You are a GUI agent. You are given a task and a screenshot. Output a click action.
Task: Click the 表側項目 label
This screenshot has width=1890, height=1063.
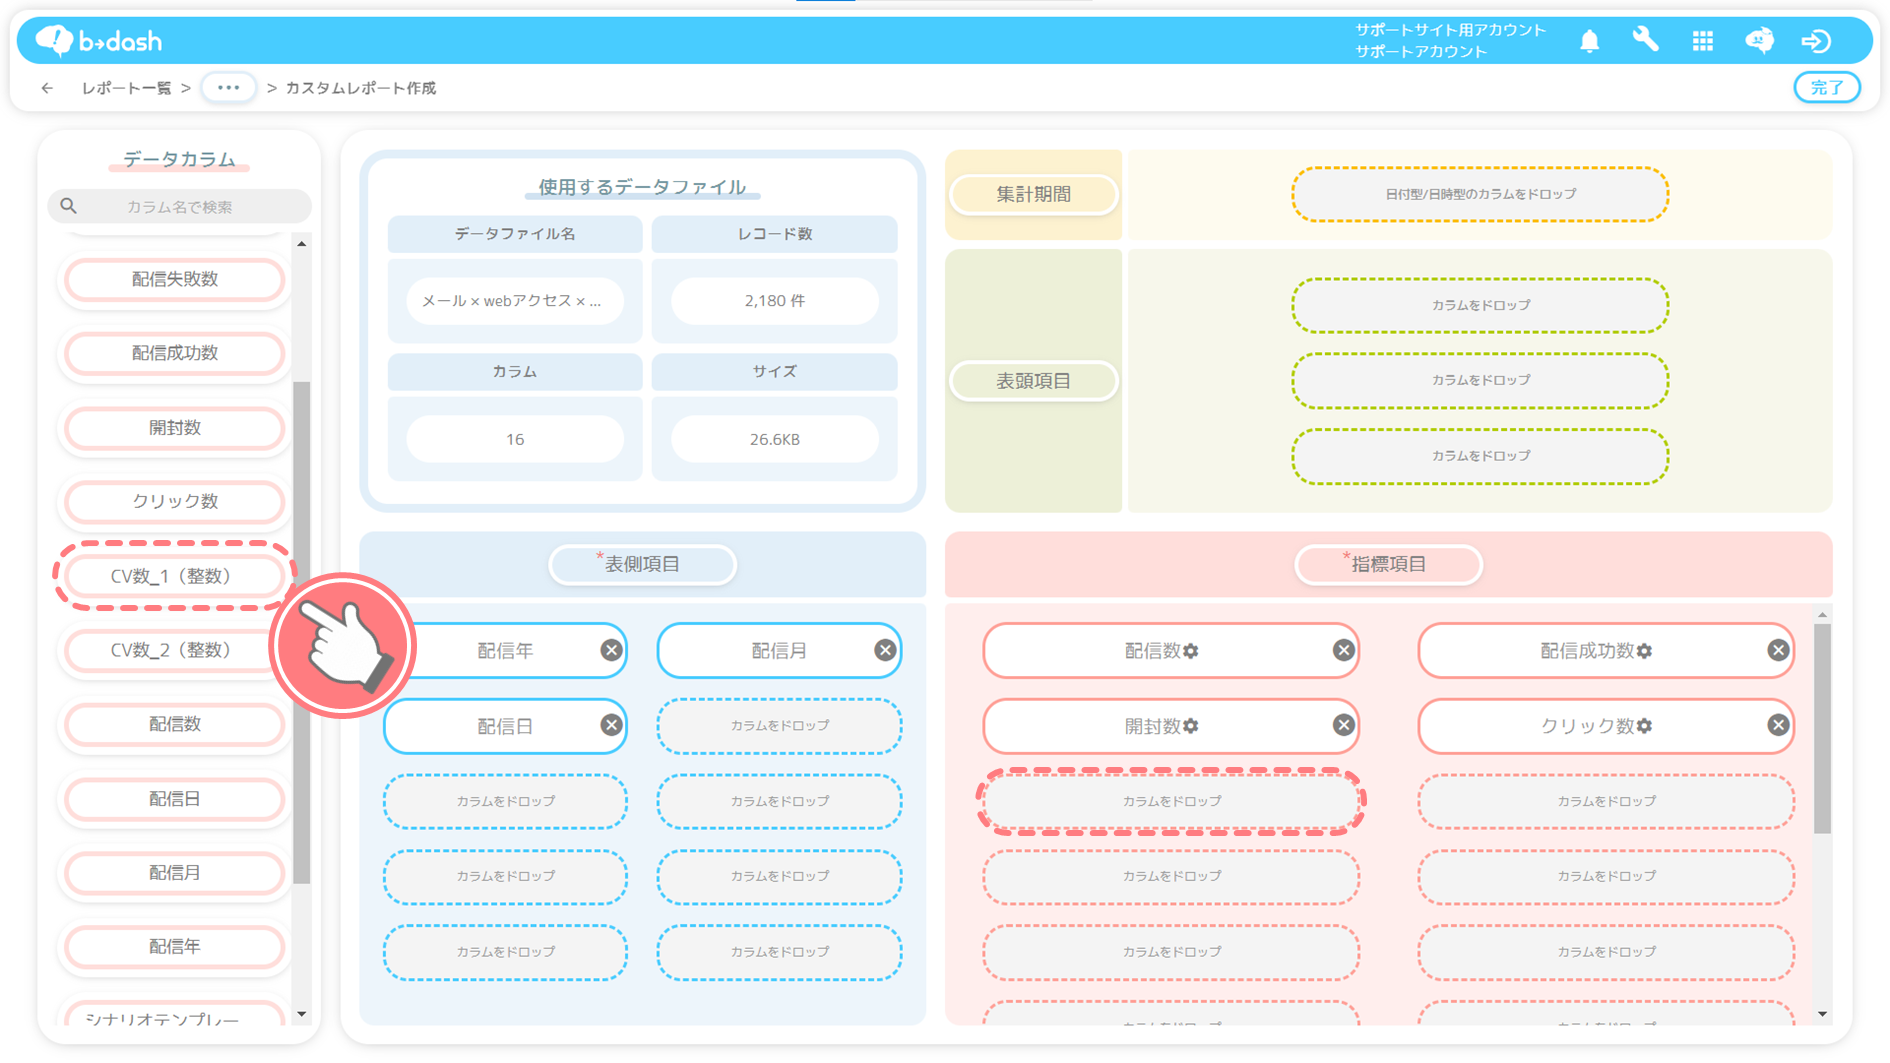642,564
